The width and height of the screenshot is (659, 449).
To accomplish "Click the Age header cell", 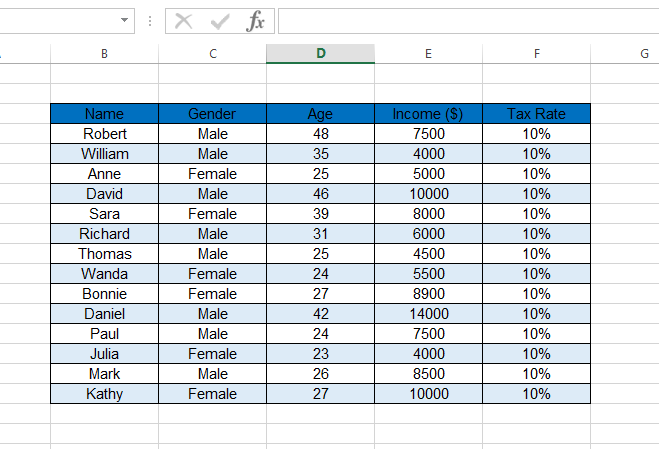I will click(320, 114).
